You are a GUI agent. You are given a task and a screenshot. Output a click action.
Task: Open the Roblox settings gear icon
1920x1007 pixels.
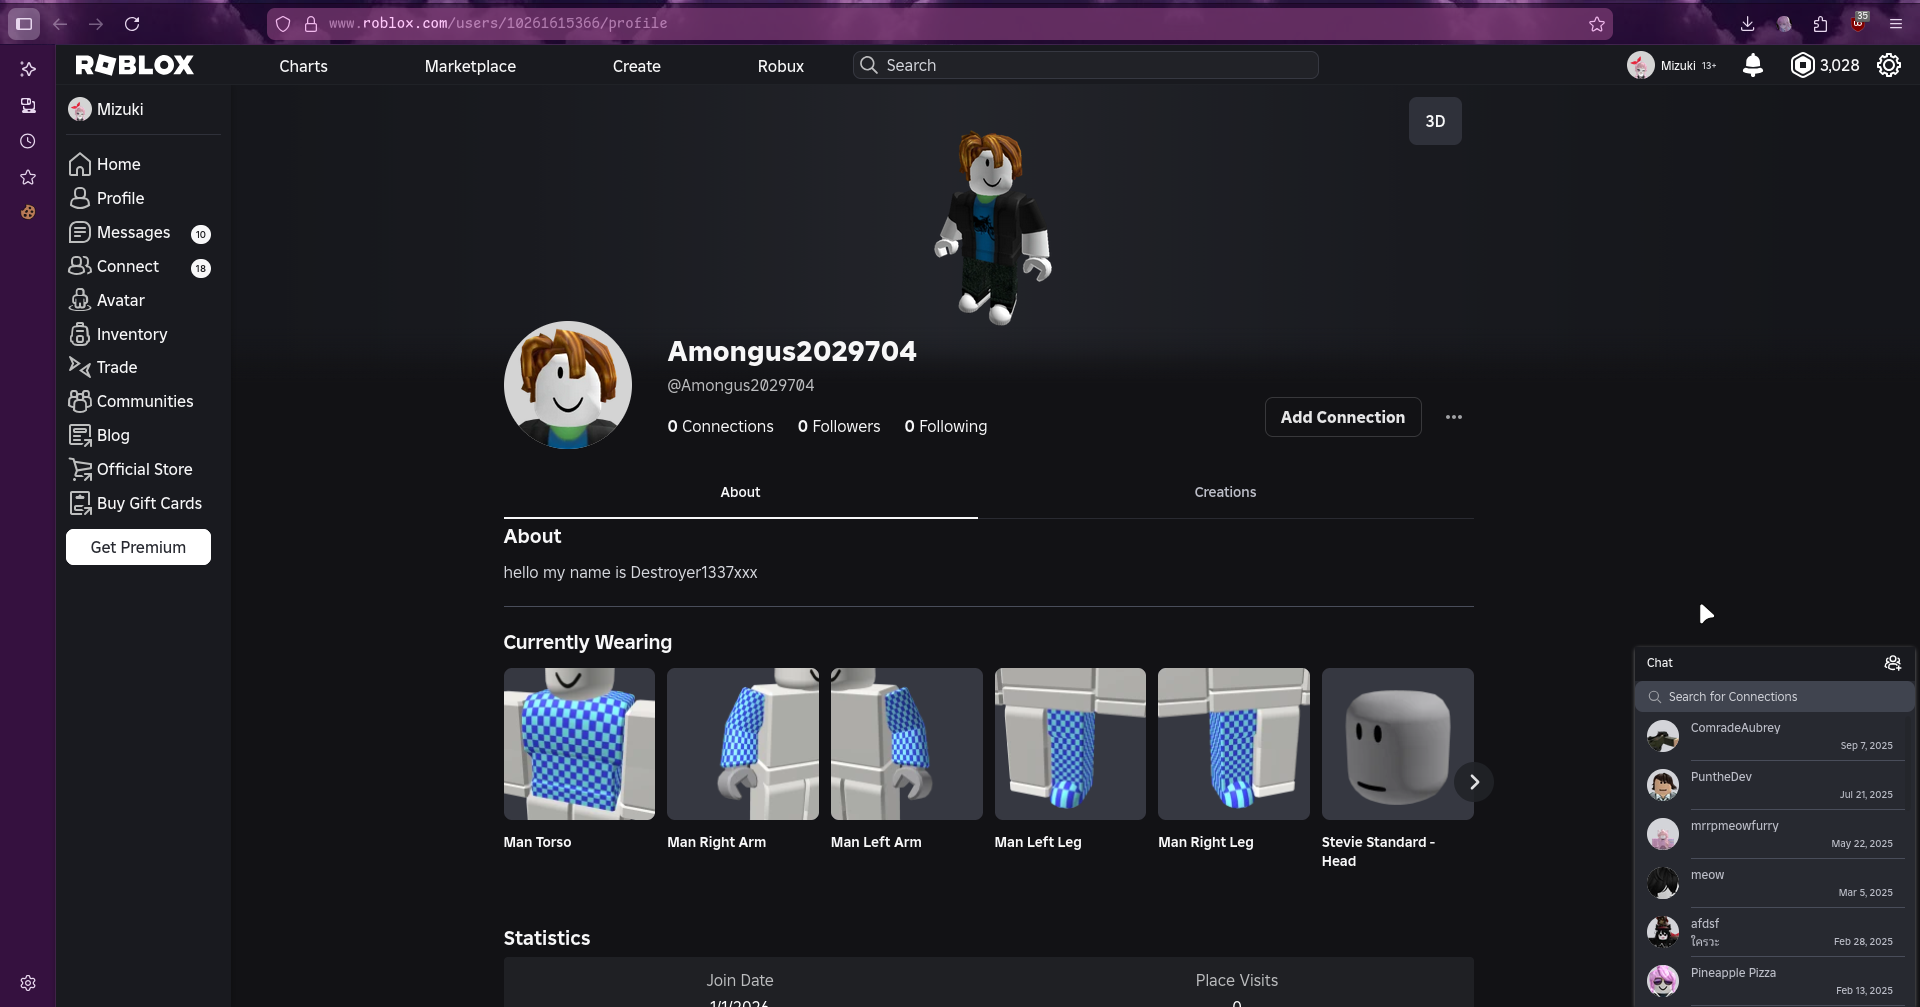[x=1888, y=66]
